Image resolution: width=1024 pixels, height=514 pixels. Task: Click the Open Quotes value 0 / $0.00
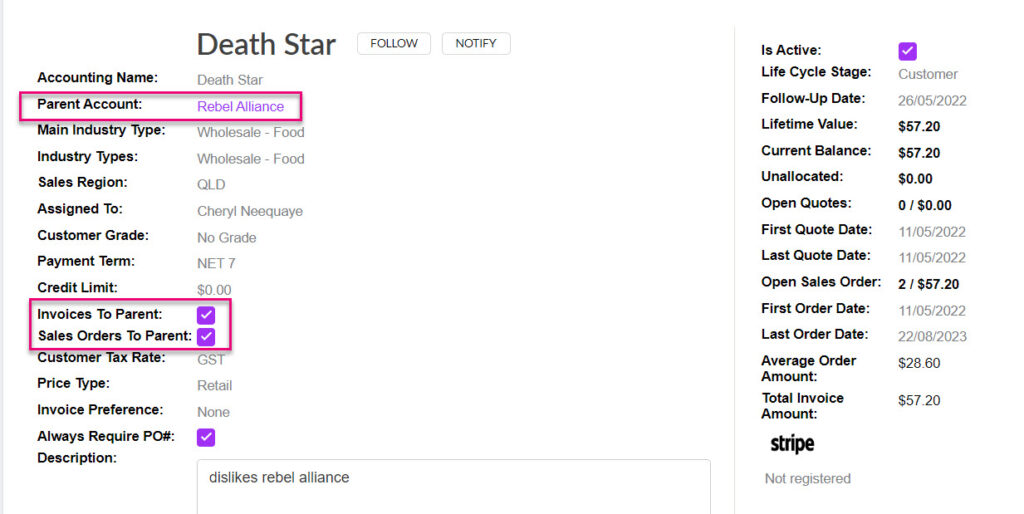[925, 206]
